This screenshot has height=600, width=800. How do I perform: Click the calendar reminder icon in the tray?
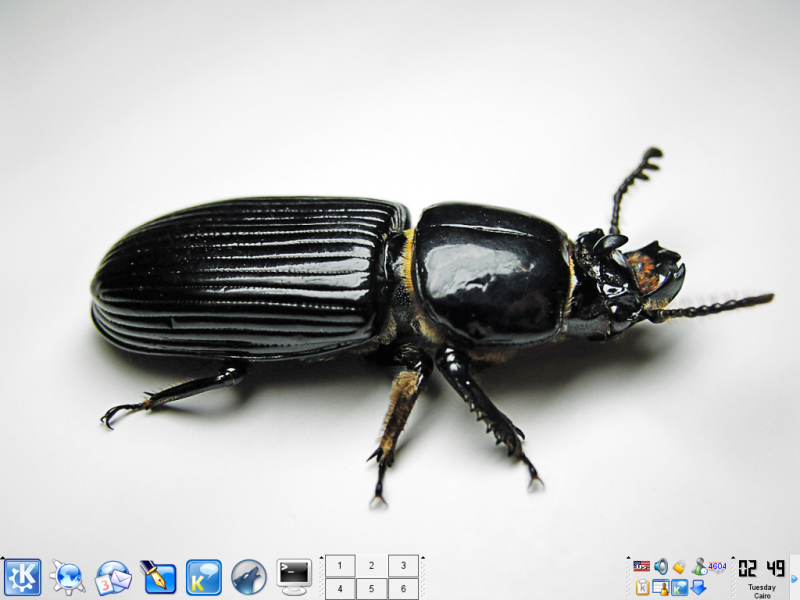pos(660,587)
